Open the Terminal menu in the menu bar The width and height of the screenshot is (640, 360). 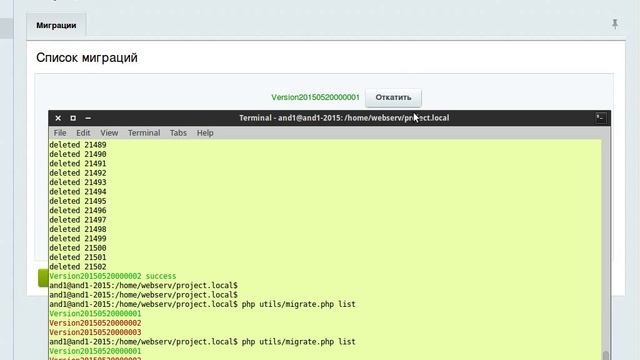pyautogui.click(x=144, y=133)
